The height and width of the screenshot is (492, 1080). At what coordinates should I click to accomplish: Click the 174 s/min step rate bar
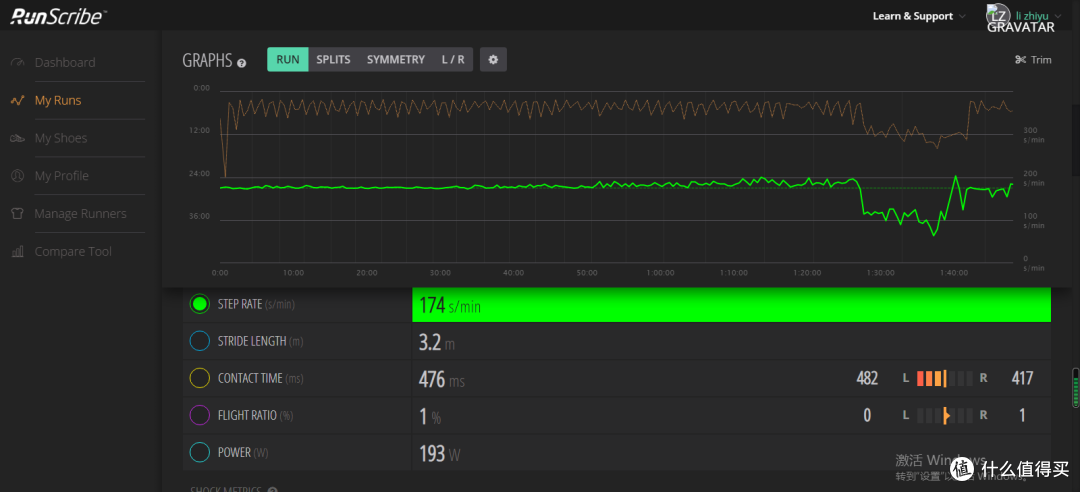point(731,305)
